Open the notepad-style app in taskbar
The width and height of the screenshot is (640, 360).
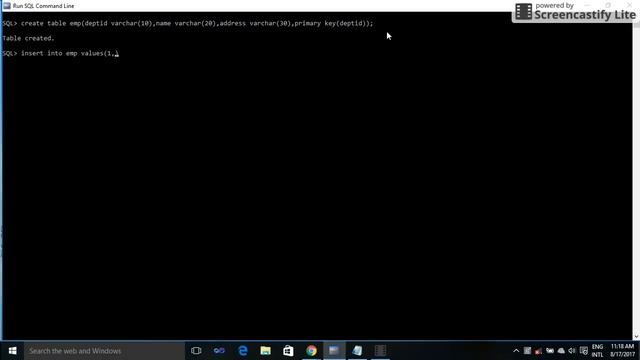pyautogui.click(x=357, y=351)
